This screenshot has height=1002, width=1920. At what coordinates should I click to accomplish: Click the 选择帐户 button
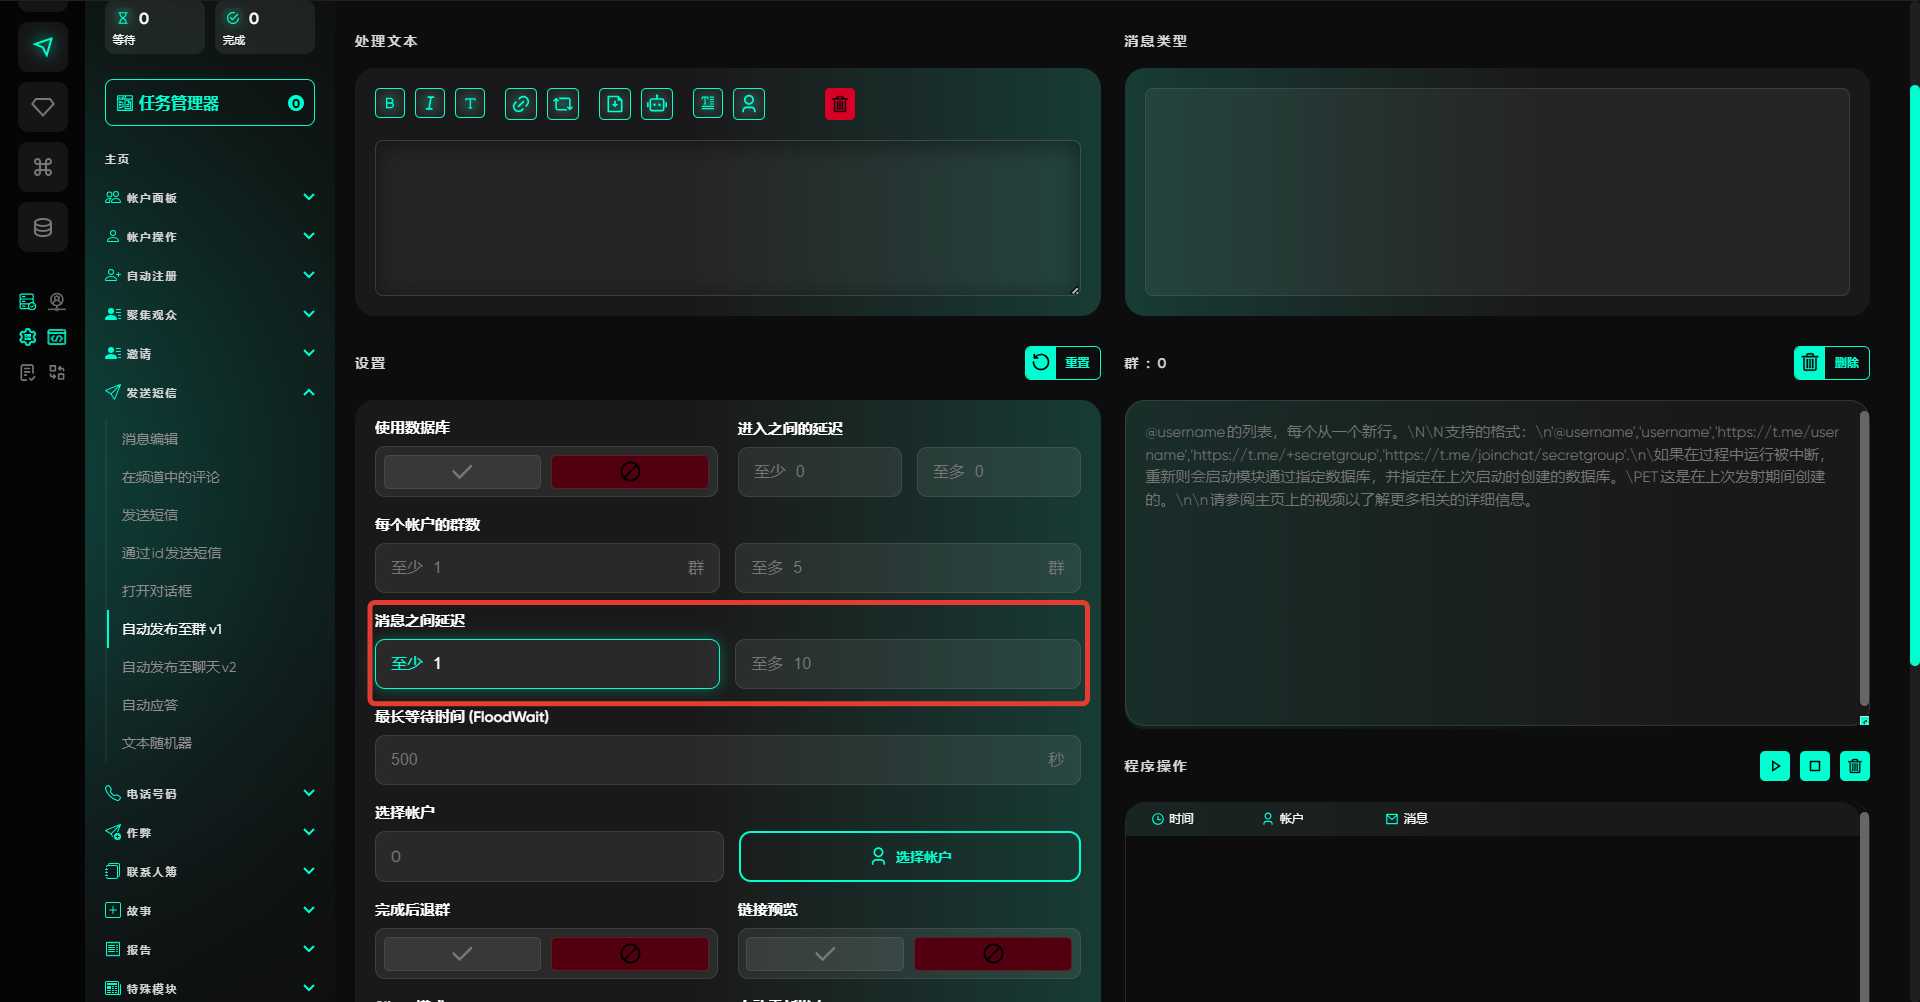click(909, 857)
